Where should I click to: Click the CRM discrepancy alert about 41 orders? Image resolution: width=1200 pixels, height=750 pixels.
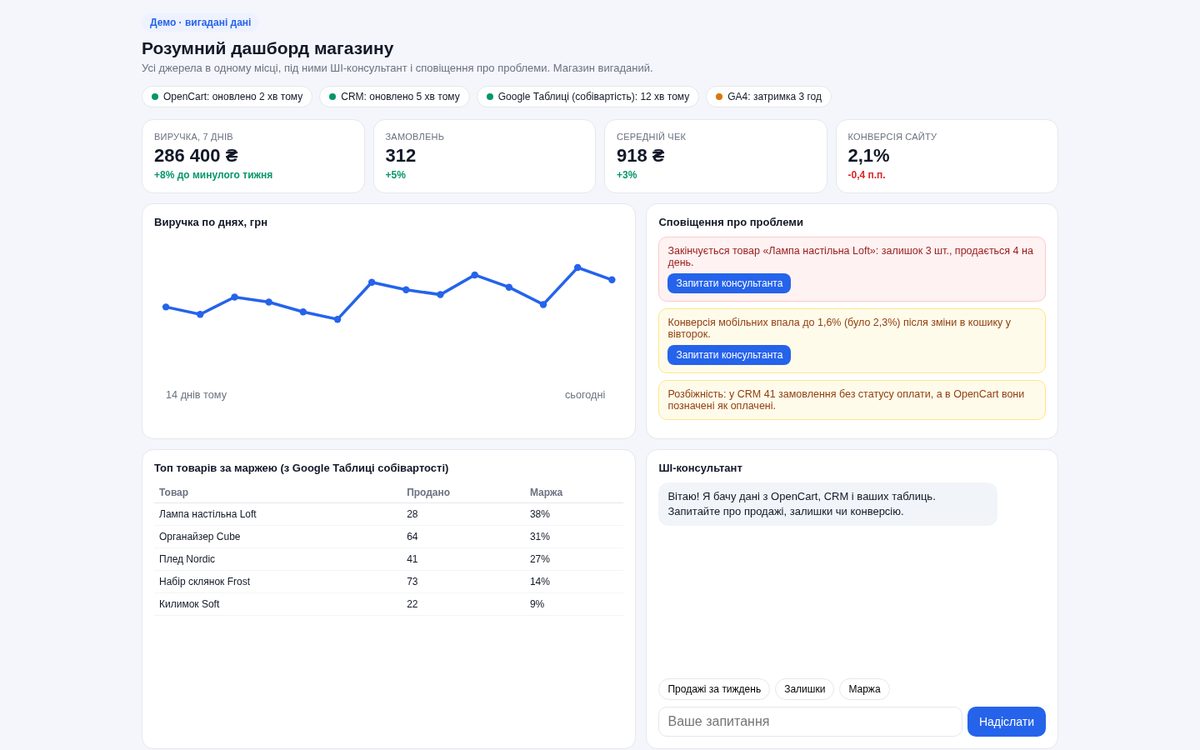coord(852,400)
